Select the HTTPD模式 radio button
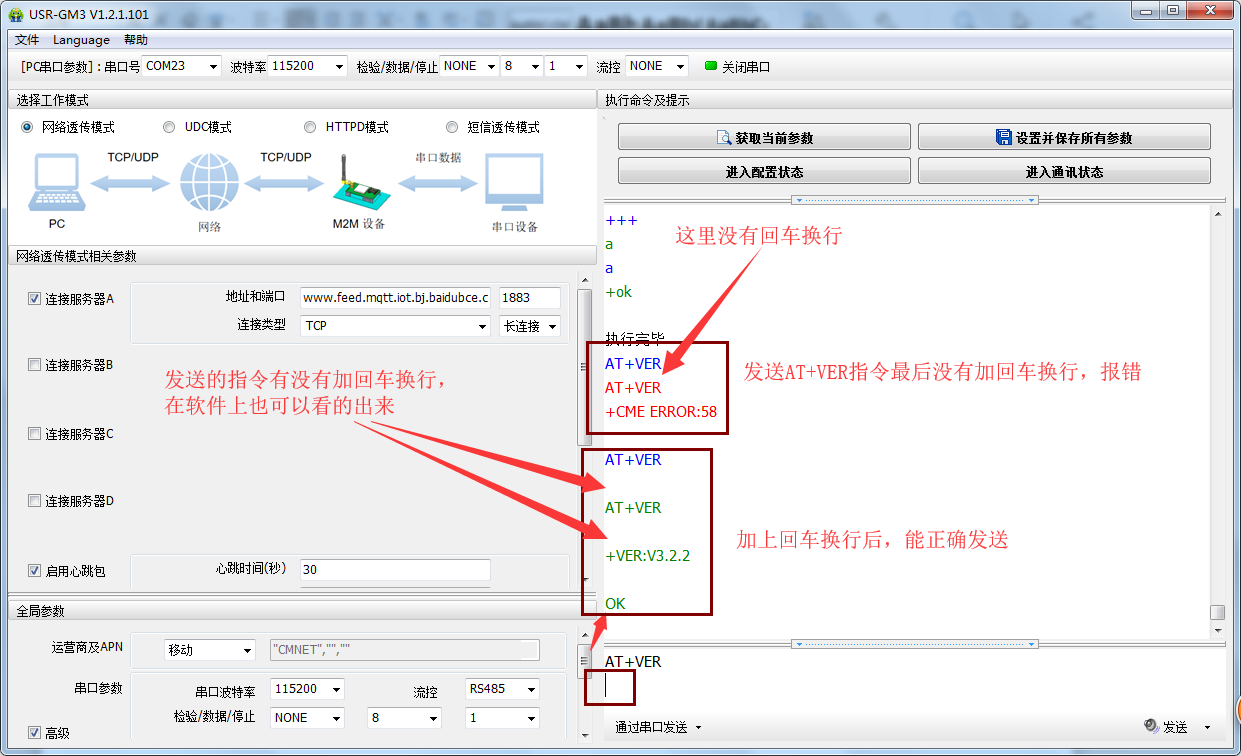Screen dimensions: 1241x756 tap(310, 127)
